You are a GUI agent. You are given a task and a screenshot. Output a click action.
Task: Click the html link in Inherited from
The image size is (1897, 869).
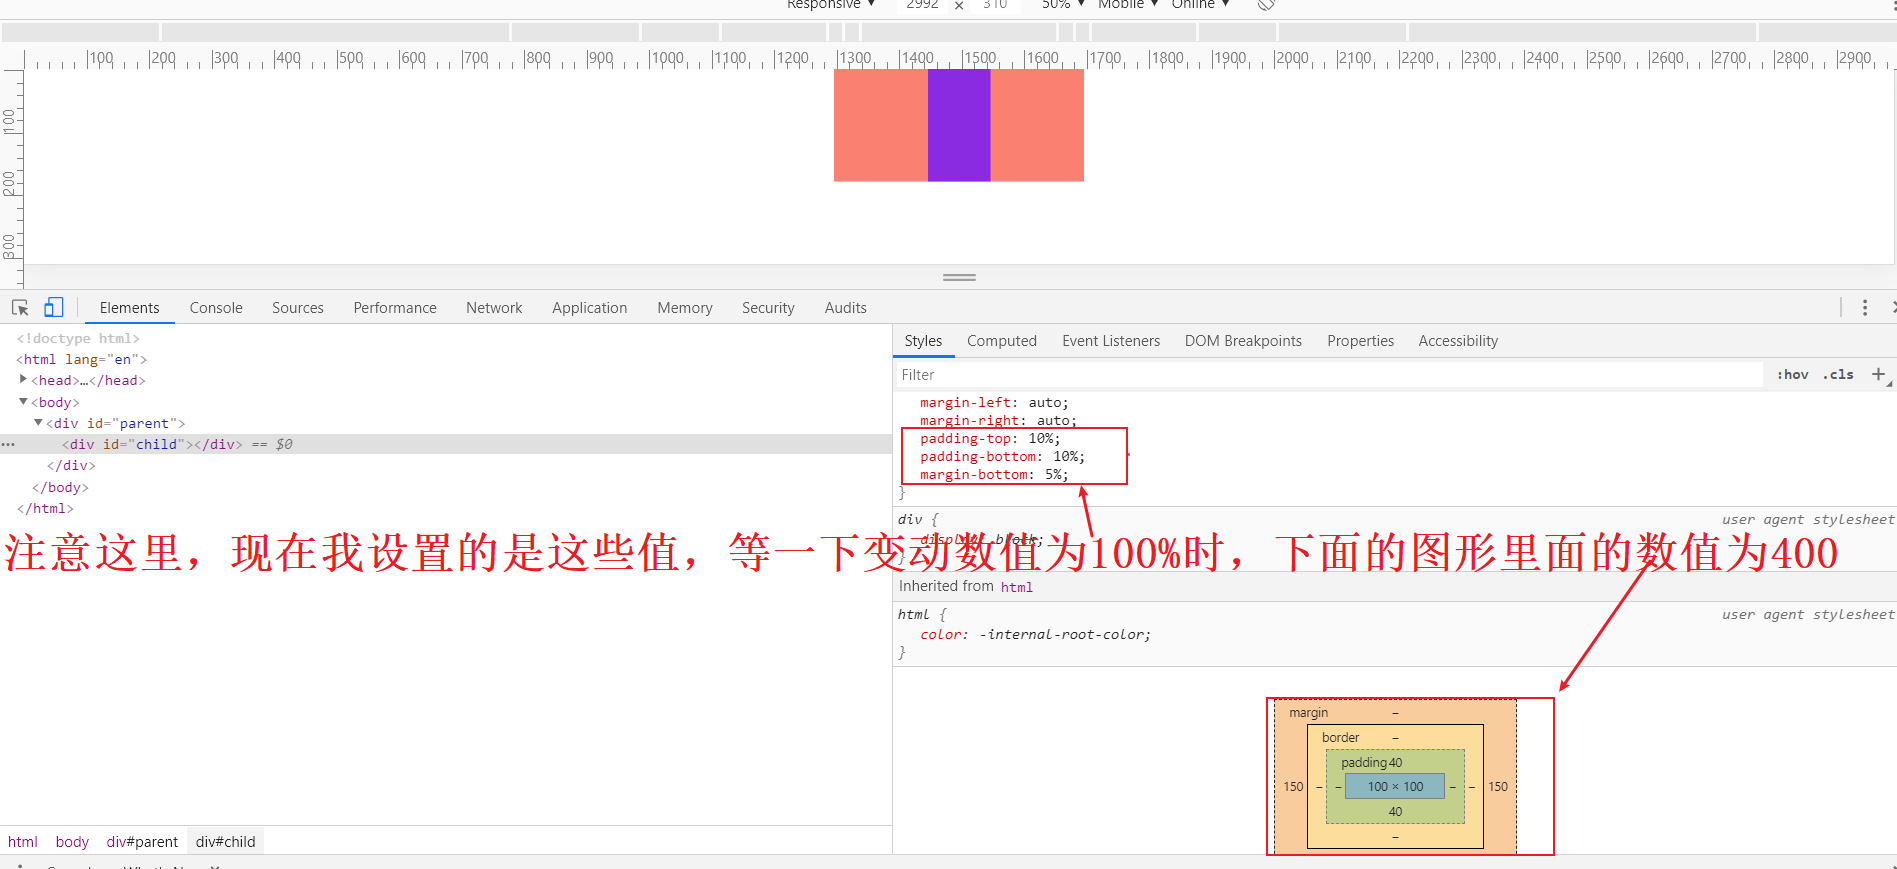[1017, 587]
